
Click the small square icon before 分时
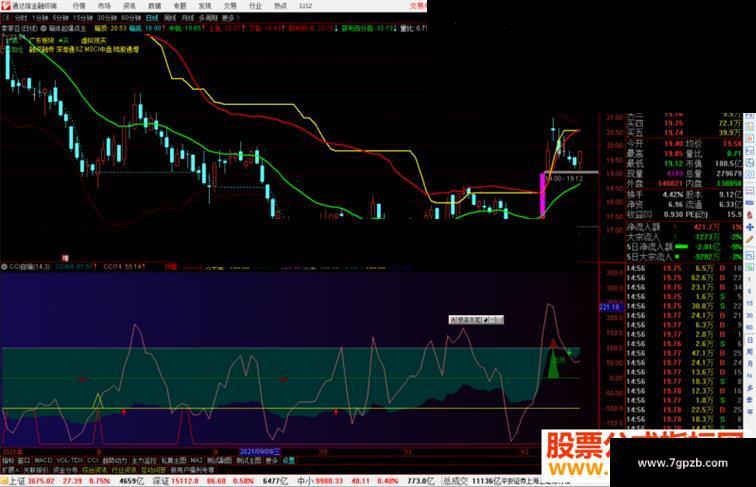point(6,18)
